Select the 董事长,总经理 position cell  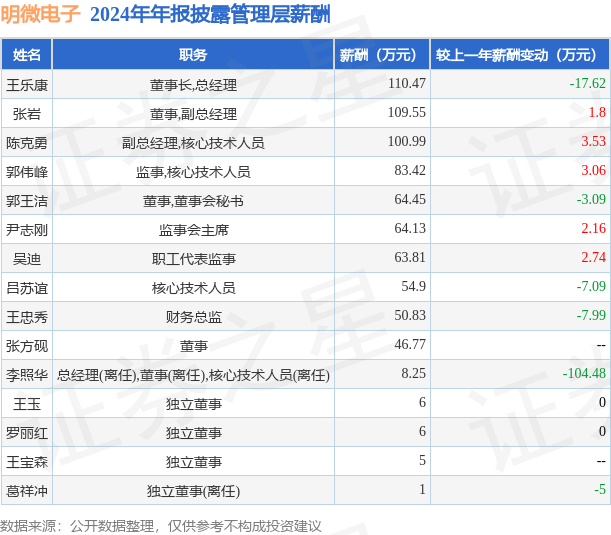pyautogui.click(x=193, y=85)
